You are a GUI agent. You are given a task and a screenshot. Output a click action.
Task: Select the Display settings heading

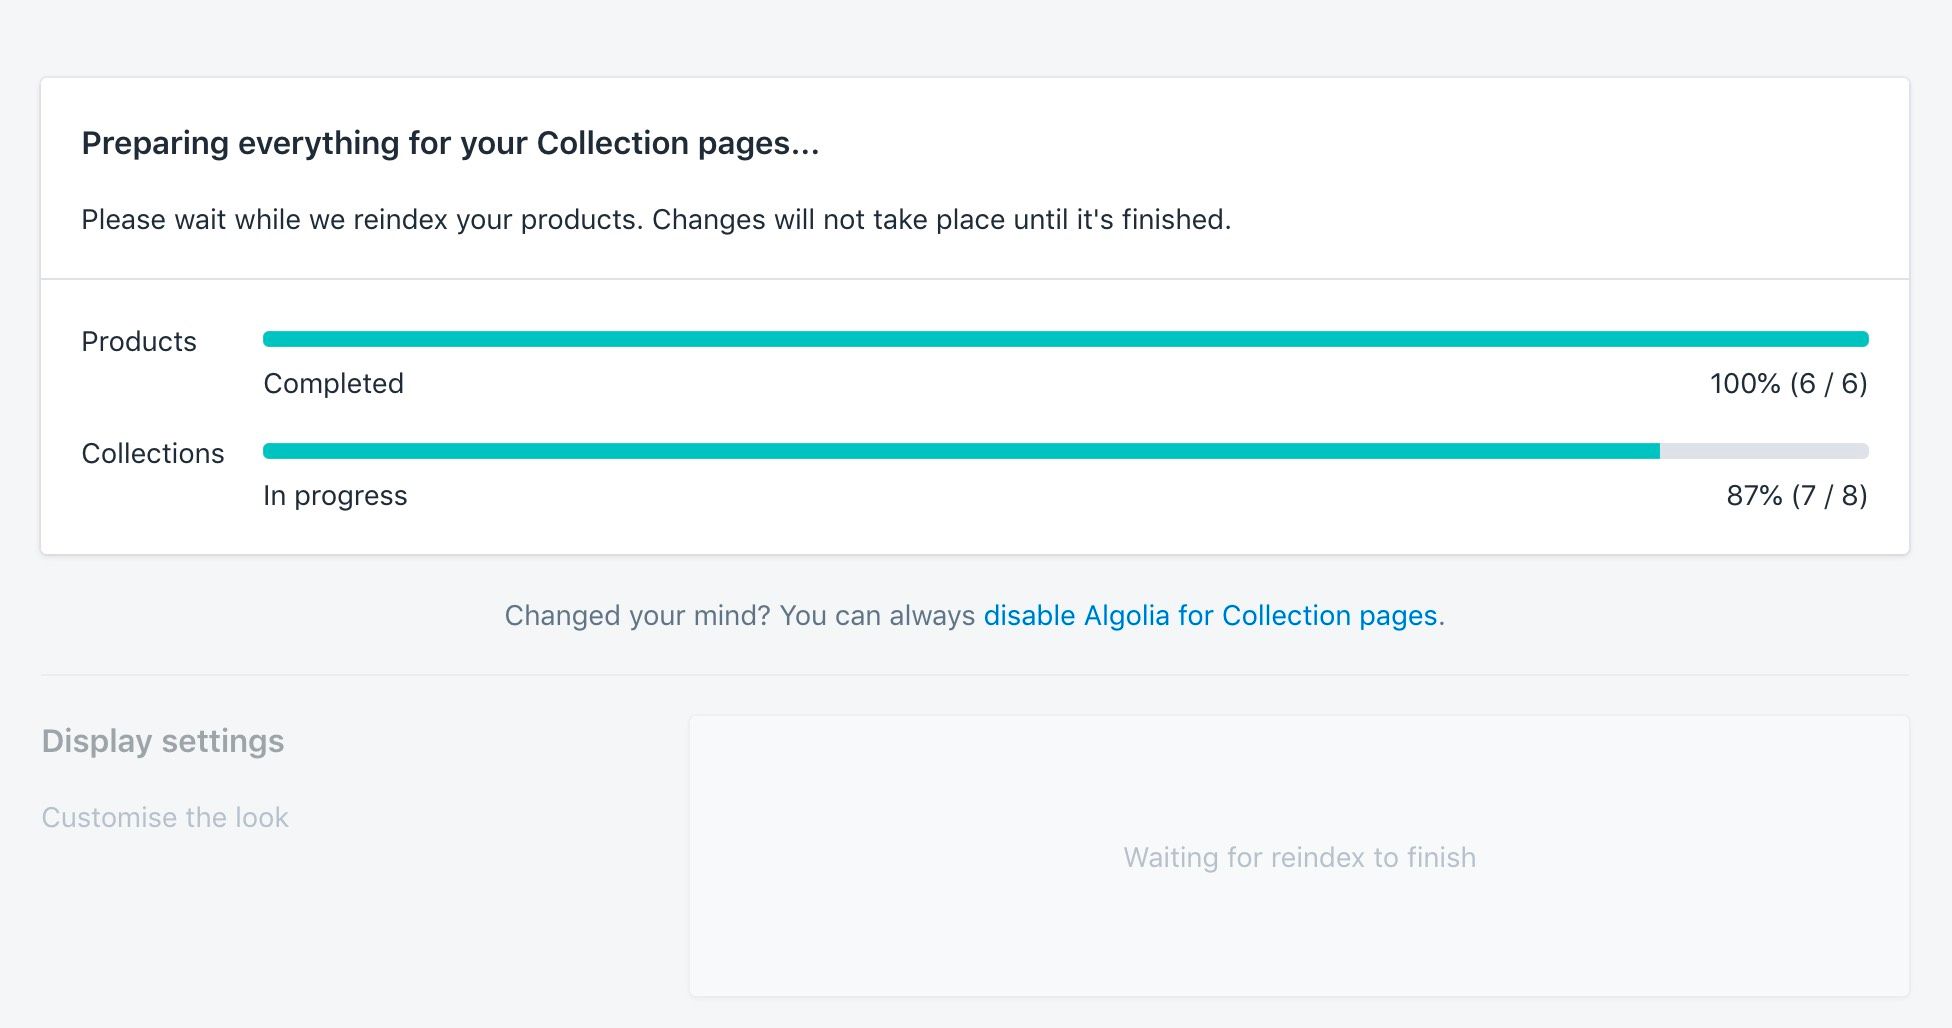click(x=162, y=741)
